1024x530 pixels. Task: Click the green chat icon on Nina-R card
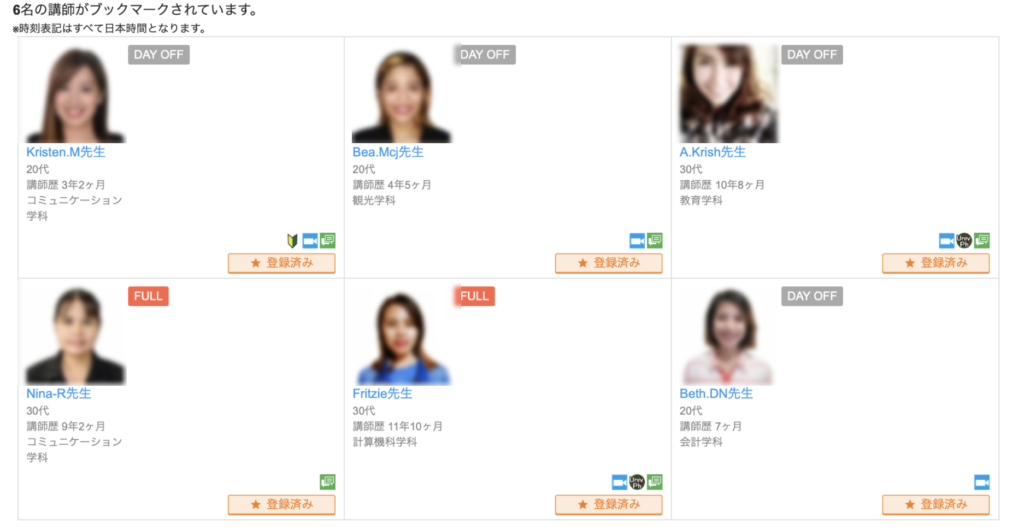pyautogui.click(x=328, y=482)
